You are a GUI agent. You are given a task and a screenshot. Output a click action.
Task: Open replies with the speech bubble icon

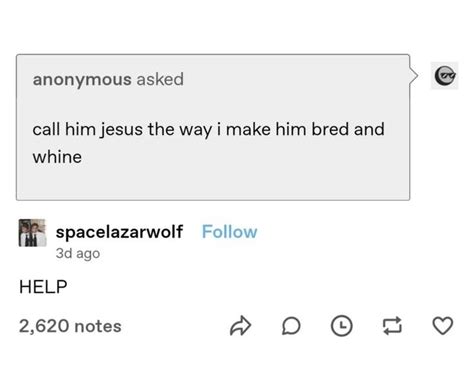point(291,326)
